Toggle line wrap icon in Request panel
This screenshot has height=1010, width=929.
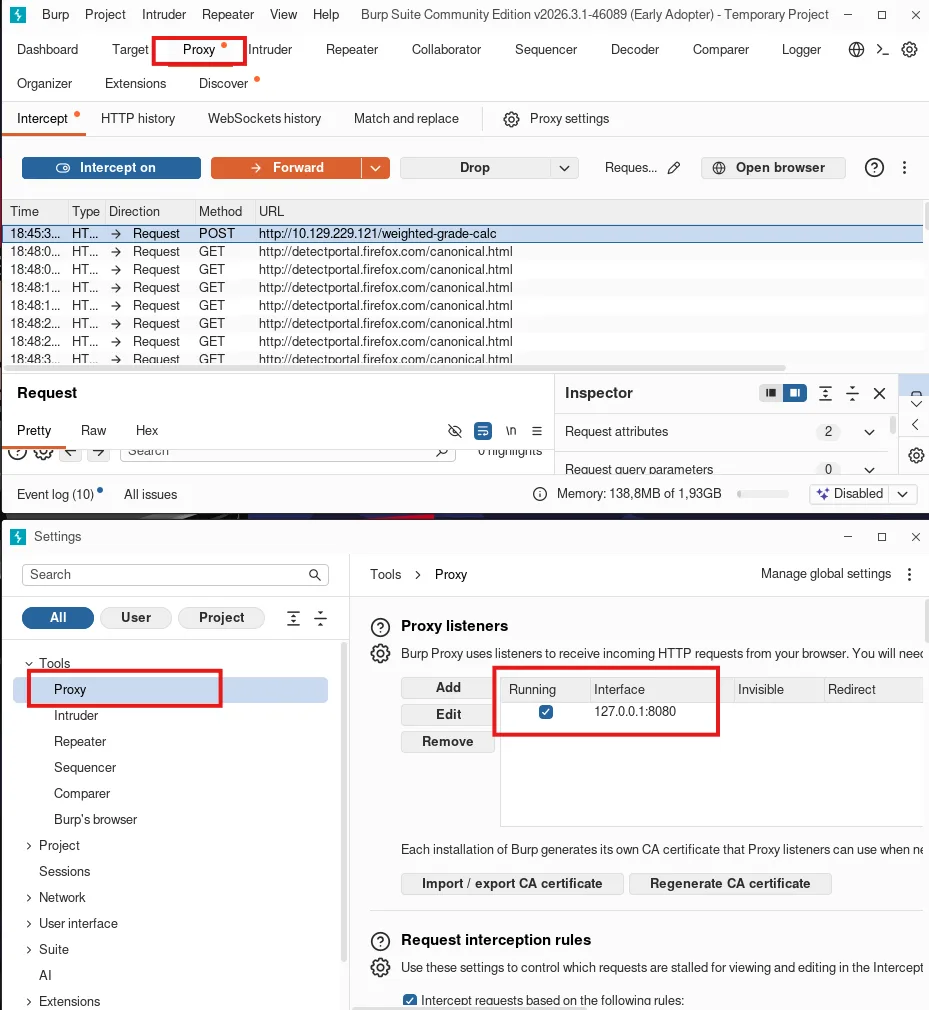pos(483,431)
